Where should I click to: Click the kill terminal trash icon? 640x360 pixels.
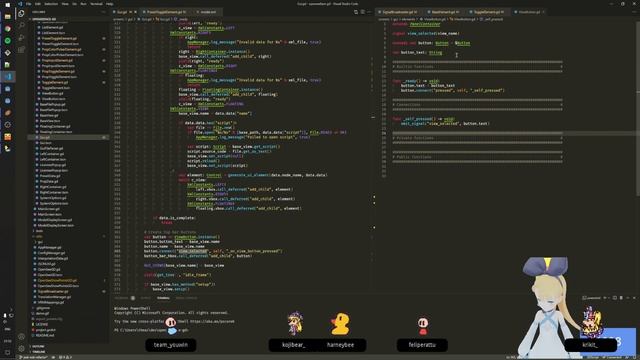[x=621, y=298]
